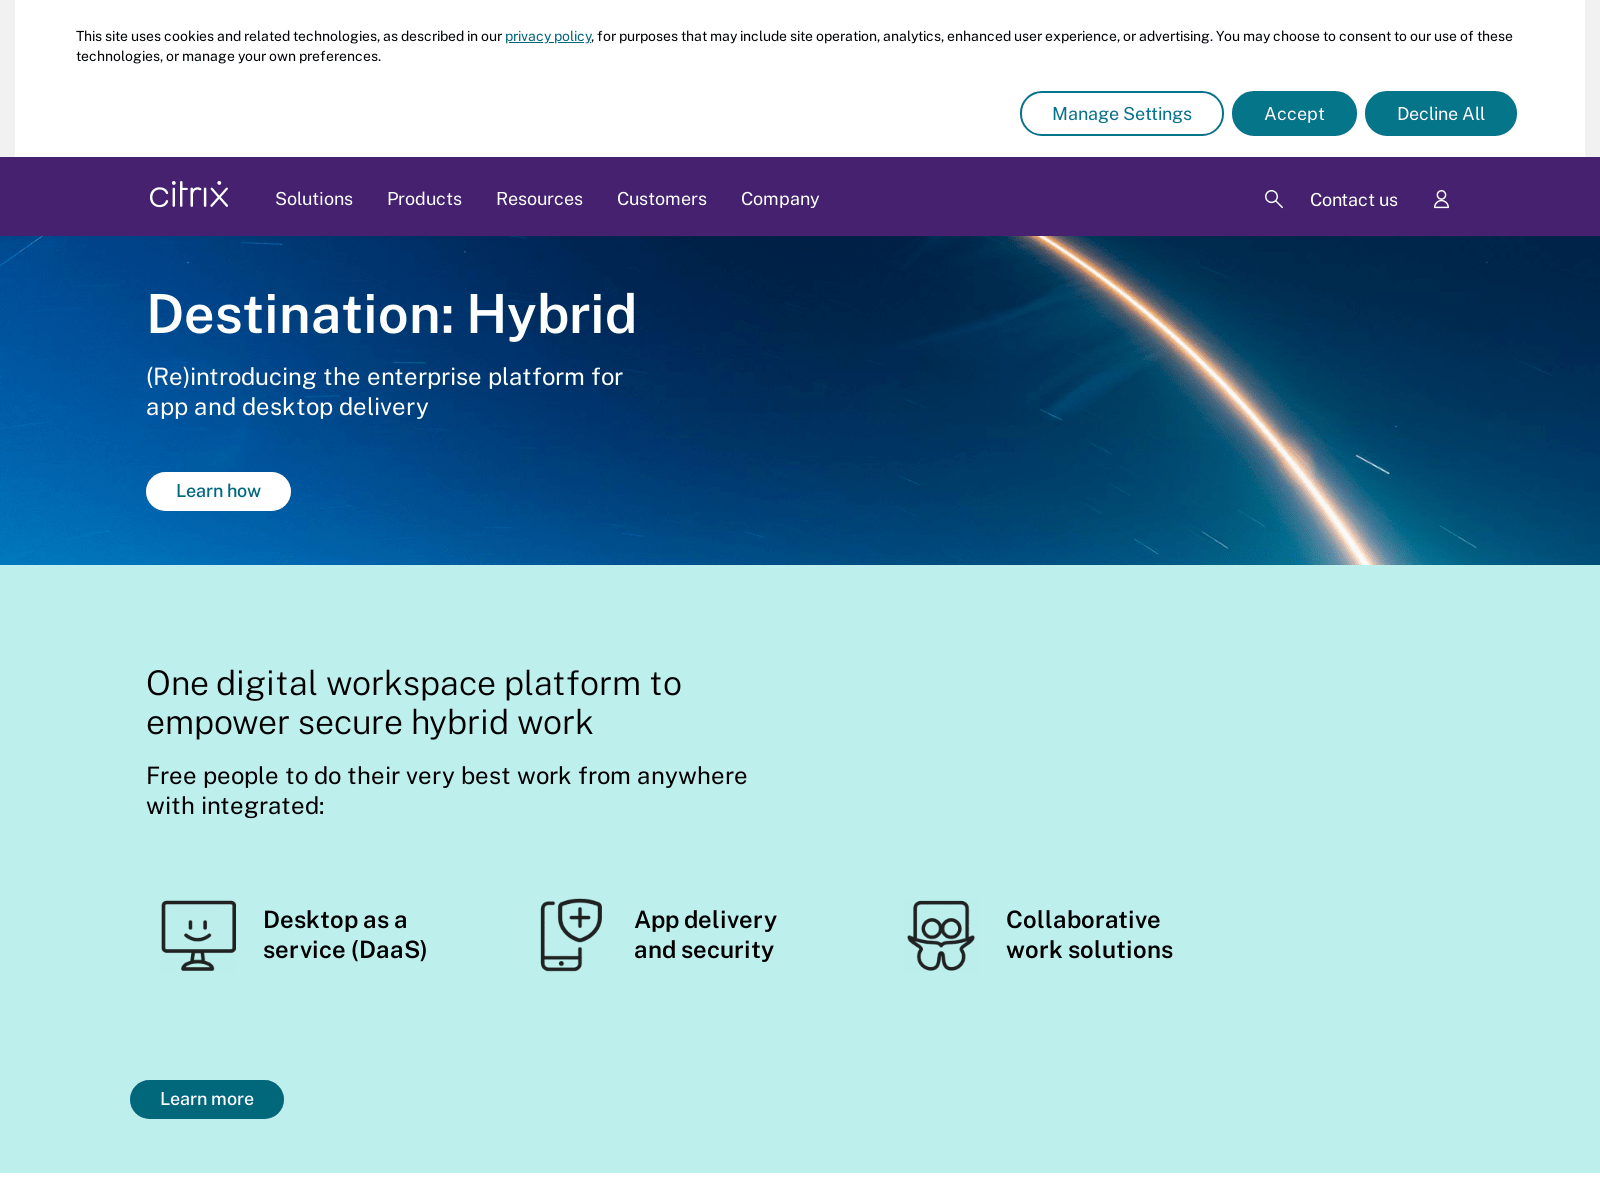Open the Customers menu

coord(662,199)
